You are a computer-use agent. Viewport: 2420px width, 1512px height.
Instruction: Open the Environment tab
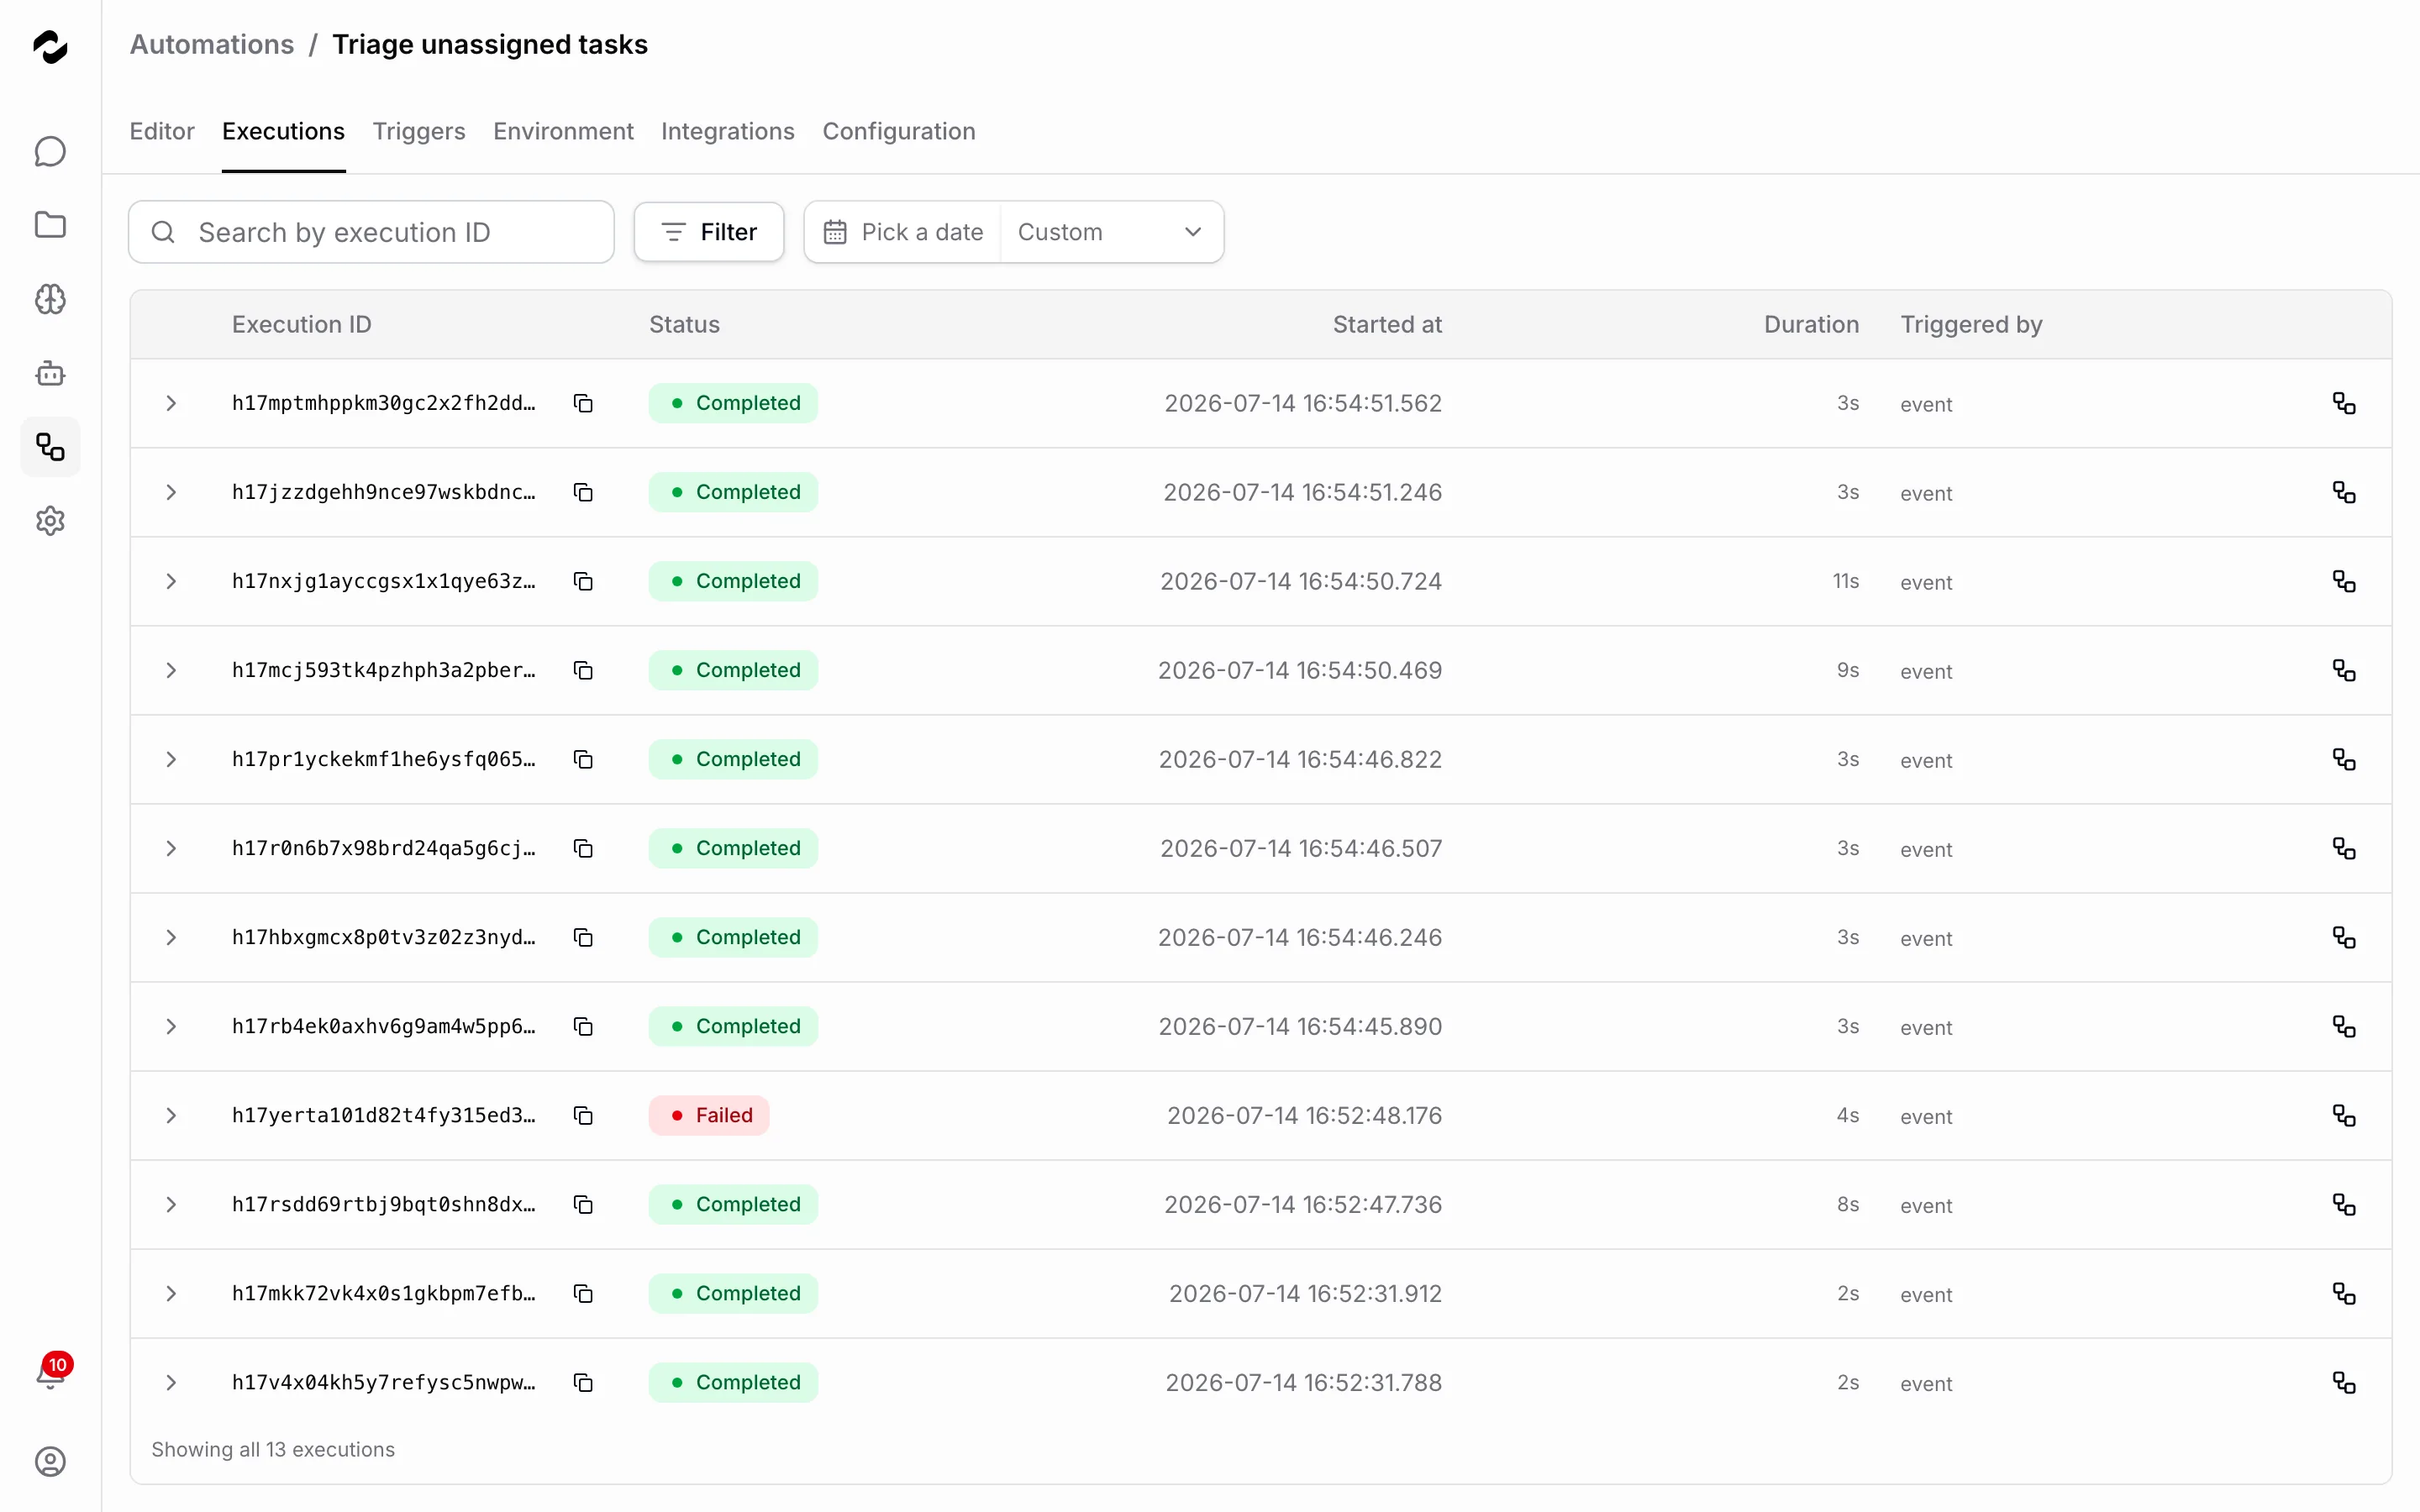[563, 131]
